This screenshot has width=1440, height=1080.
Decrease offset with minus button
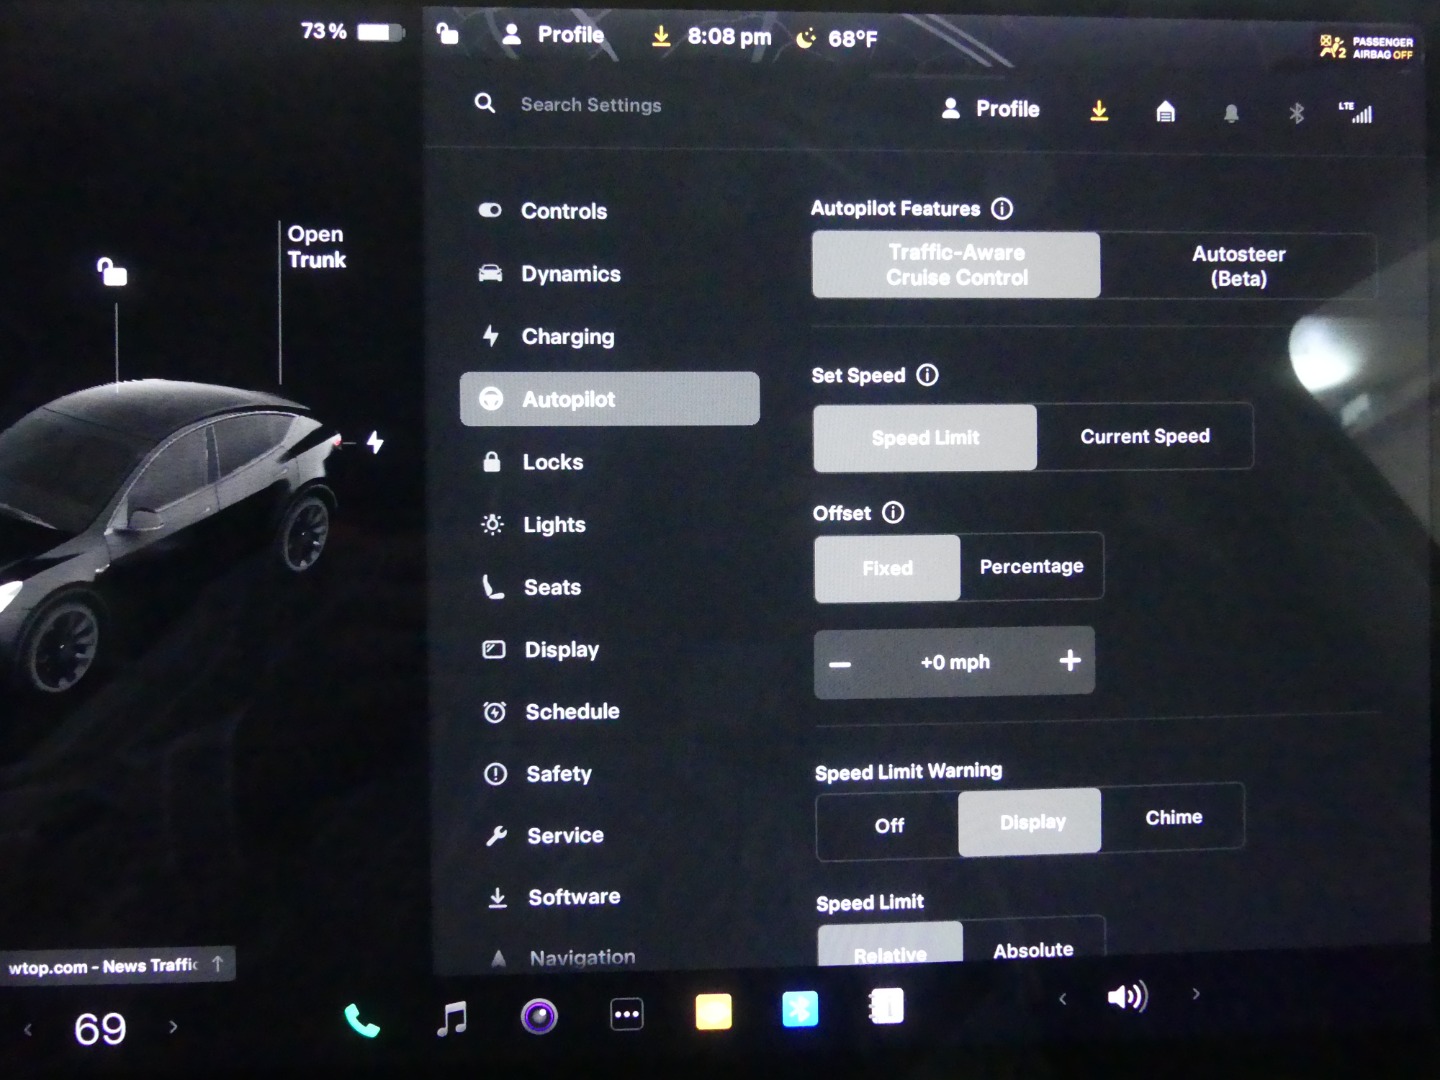pyautogui.click(x=840, y=664)
